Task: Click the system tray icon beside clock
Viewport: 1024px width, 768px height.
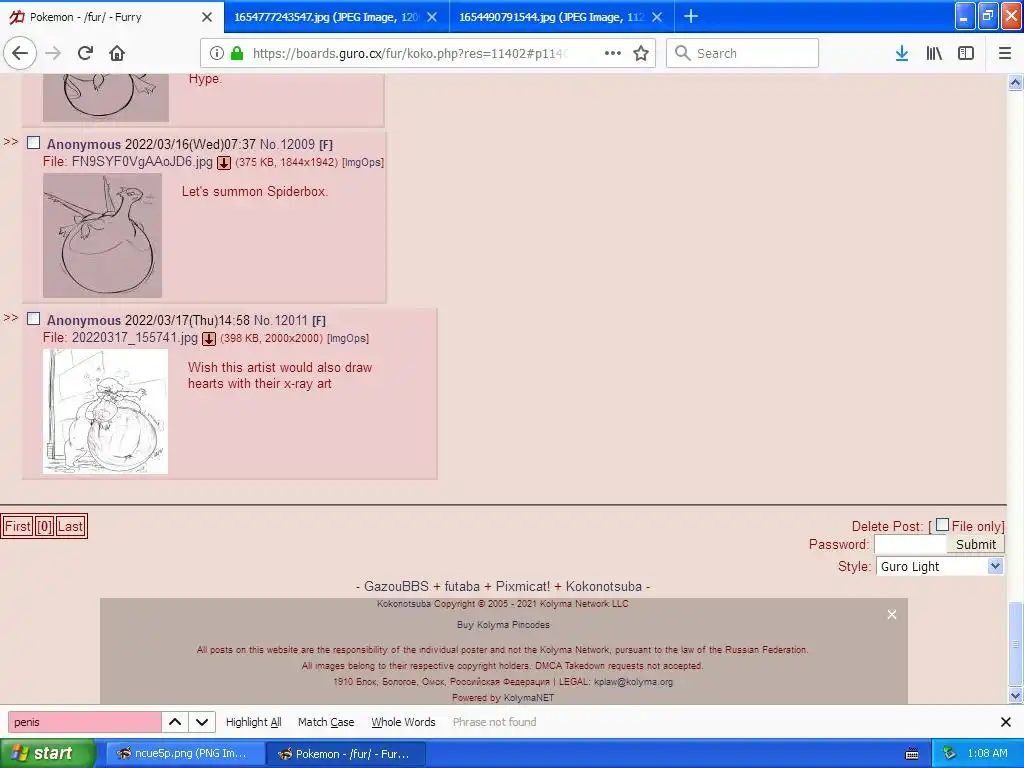Action: (x=950, y=753)
